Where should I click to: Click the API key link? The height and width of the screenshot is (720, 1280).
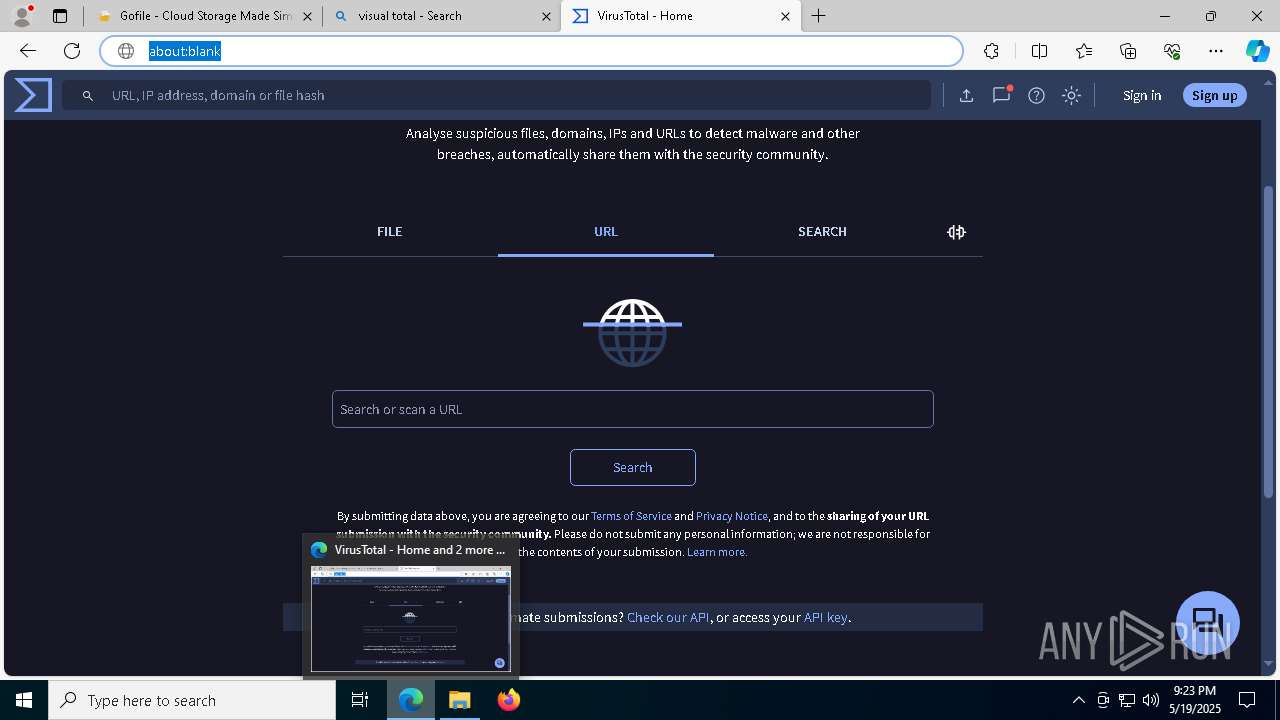(826, 617)
